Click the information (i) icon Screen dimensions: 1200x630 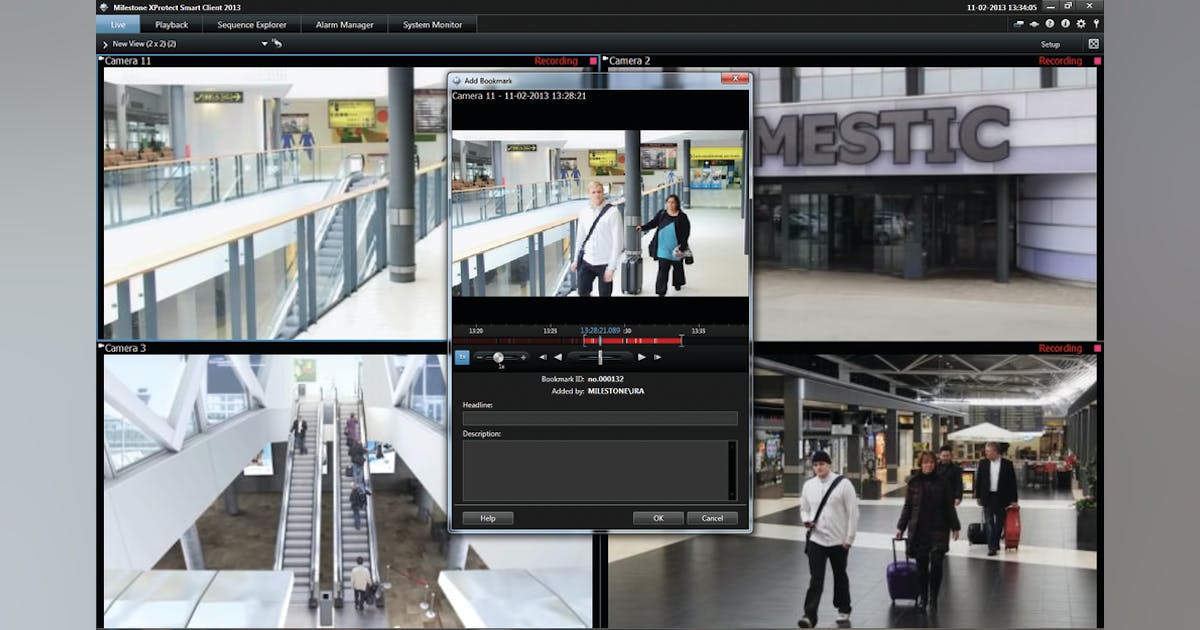click(1065, 23)
